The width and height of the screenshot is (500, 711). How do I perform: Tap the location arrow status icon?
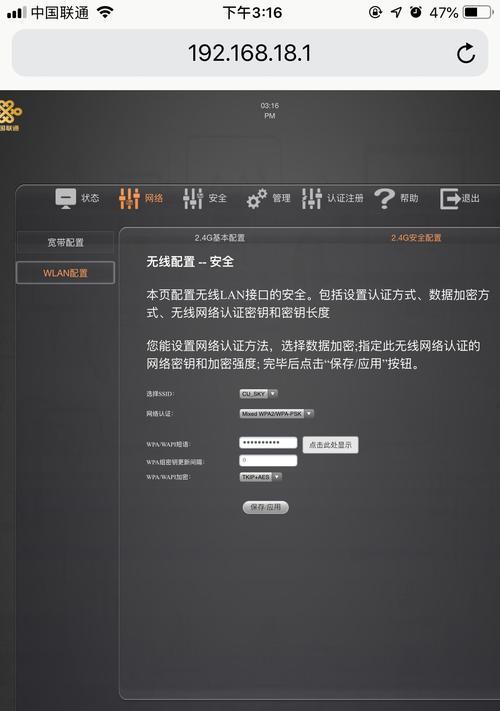point(396,12)
